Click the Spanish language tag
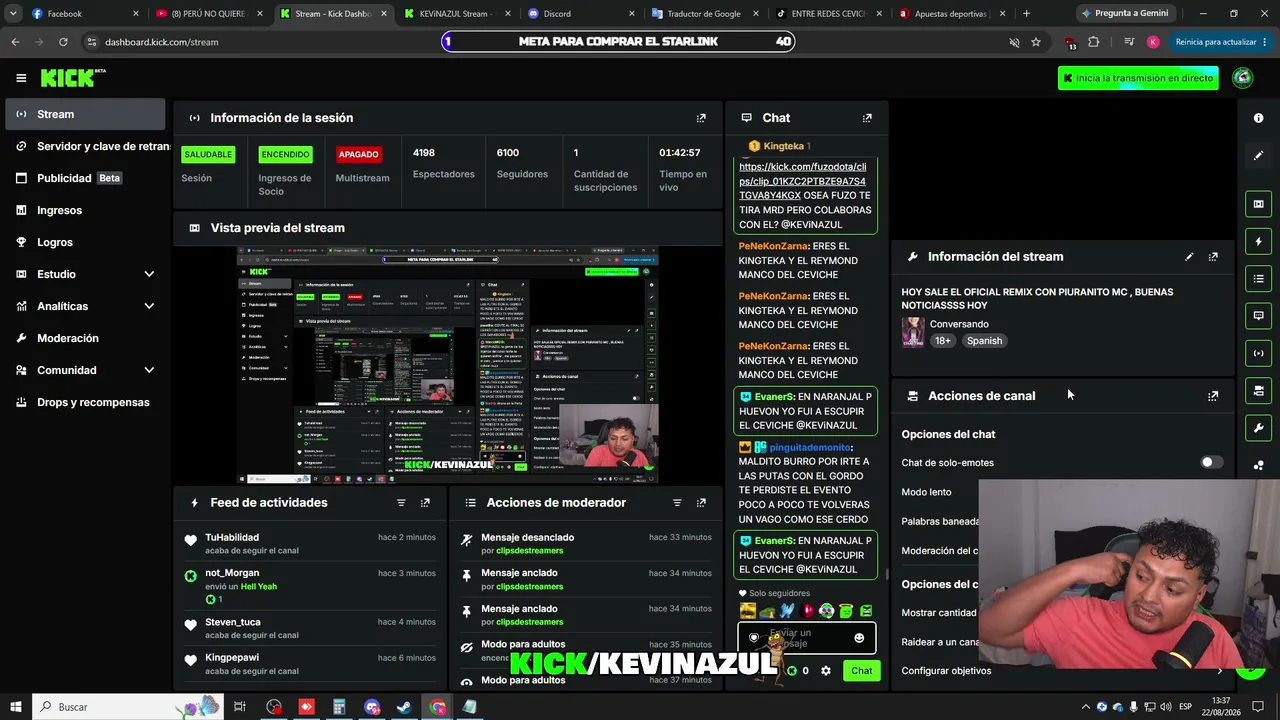The width and height of the screenshot is (1280, 720). pos(984,341)
